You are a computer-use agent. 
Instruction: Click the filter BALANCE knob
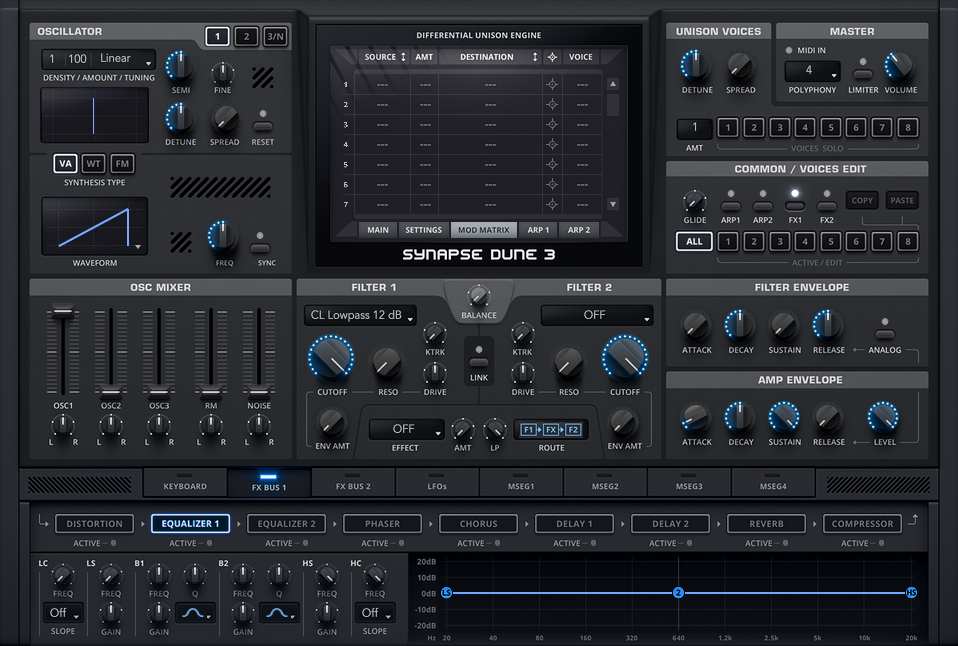coord(478,296)
